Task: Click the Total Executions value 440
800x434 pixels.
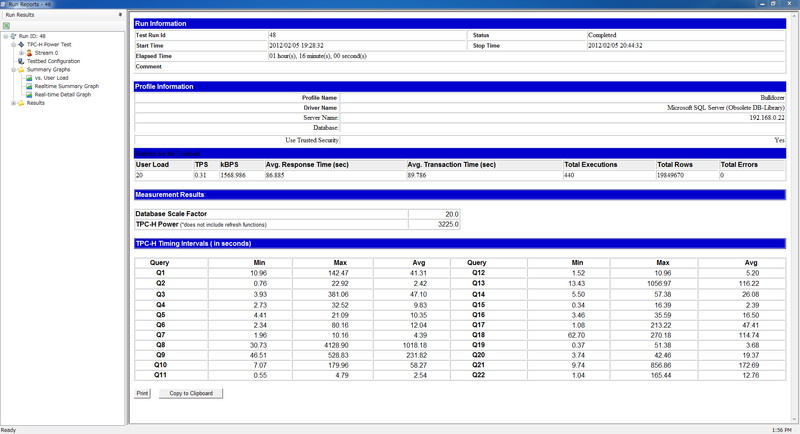Action: (569, 175)
